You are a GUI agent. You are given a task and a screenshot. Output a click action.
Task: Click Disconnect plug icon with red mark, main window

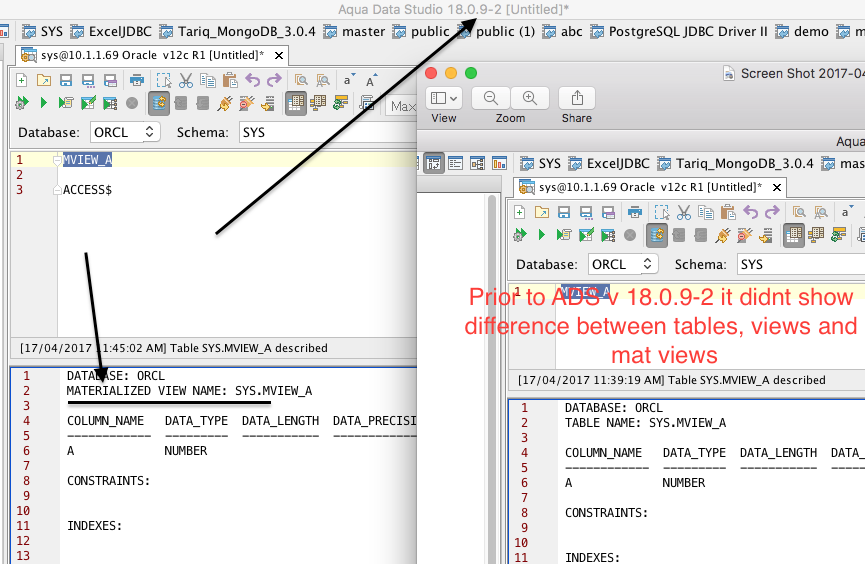pos(247,103)
